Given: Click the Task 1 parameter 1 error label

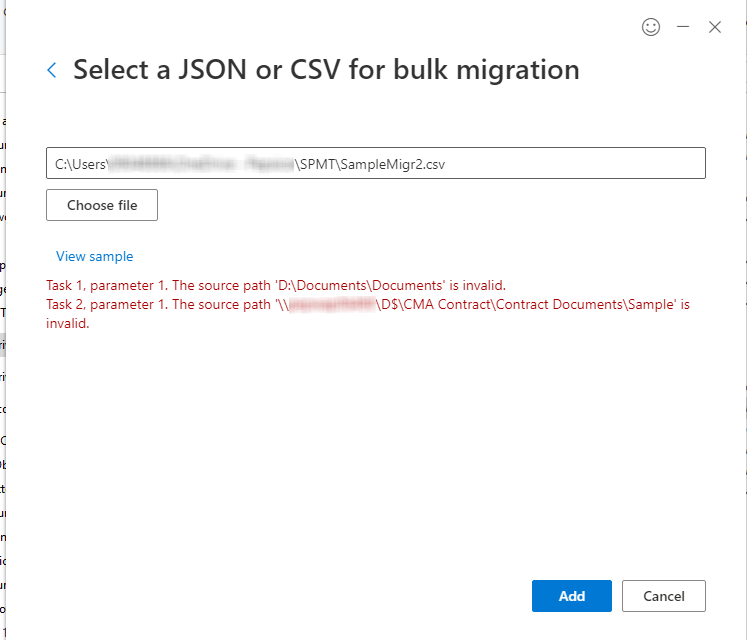Looking at the screenshot, I should pos(104,286).
